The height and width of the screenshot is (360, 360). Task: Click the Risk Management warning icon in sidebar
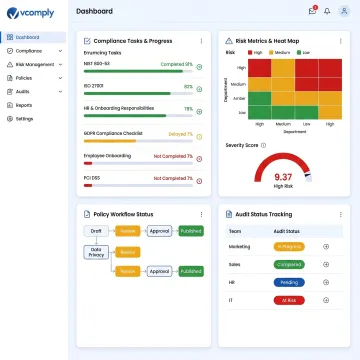click(10, 65)
